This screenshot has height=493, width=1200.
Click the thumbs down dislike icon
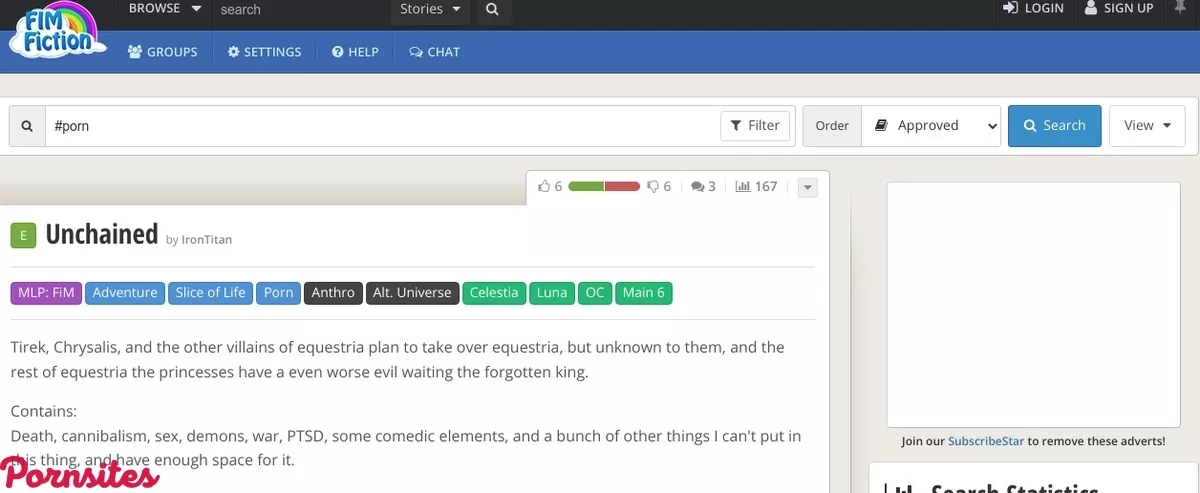click(653, 186)
